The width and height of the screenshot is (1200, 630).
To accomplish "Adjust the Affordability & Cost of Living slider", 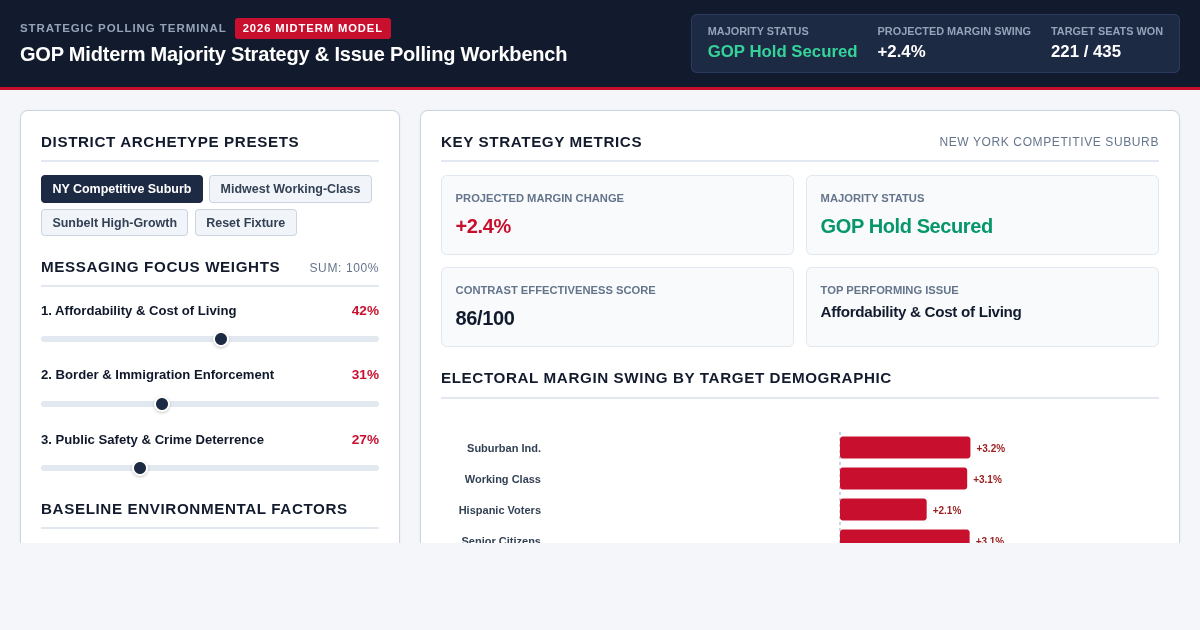I will coord(210,339).
